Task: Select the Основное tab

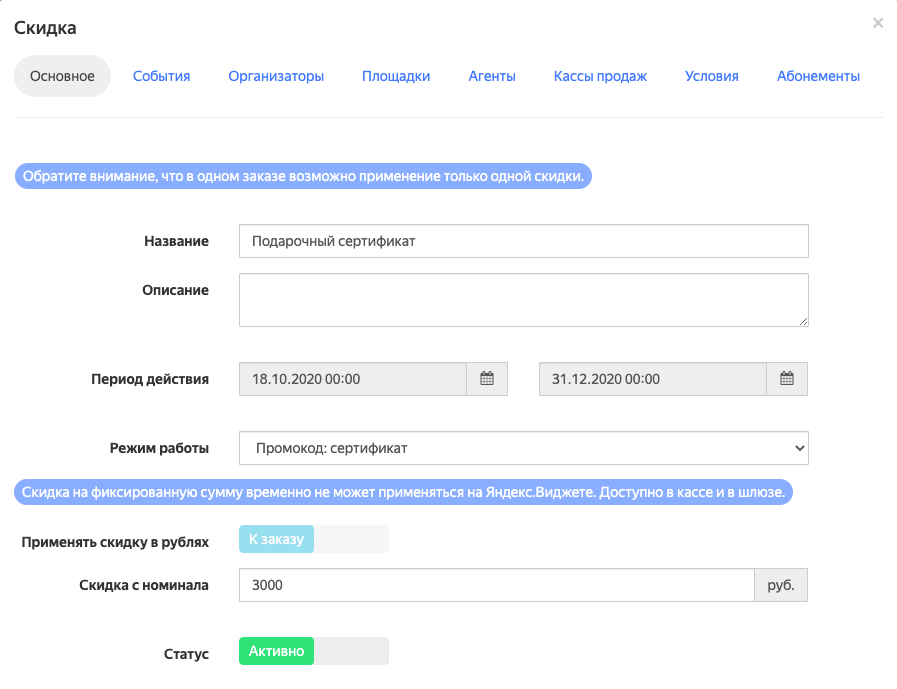Action: point(62,76)
